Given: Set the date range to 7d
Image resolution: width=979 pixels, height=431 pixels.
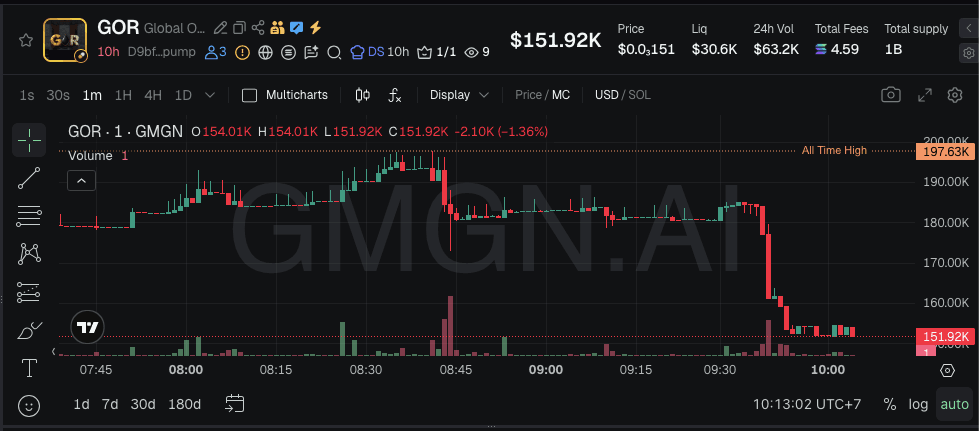Looking at the screenshot, I should click(110, 404).
